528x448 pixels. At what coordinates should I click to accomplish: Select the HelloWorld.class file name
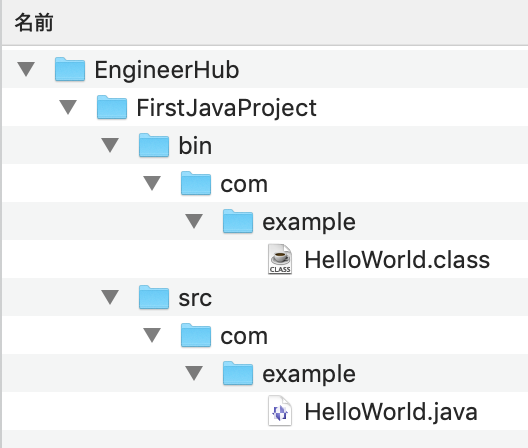pyautogui.click(x=397, y=260)
